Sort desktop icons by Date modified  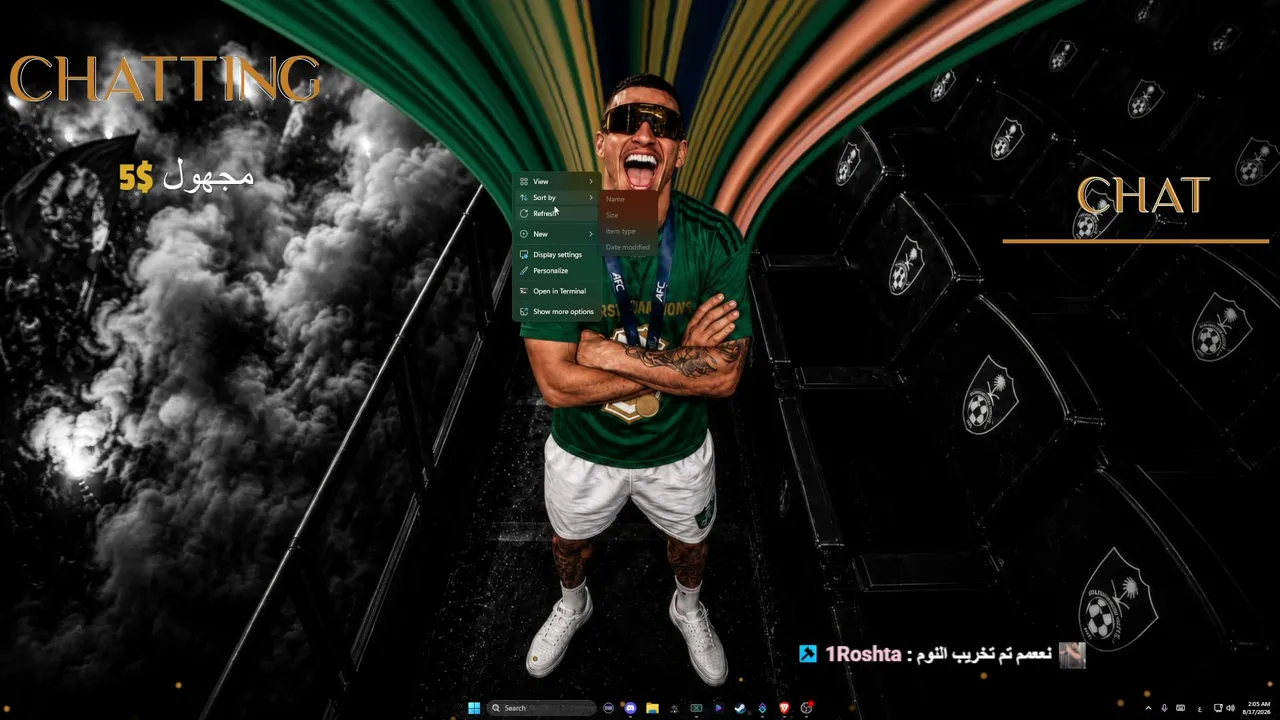pyautogui.click(x=629, y=247)
